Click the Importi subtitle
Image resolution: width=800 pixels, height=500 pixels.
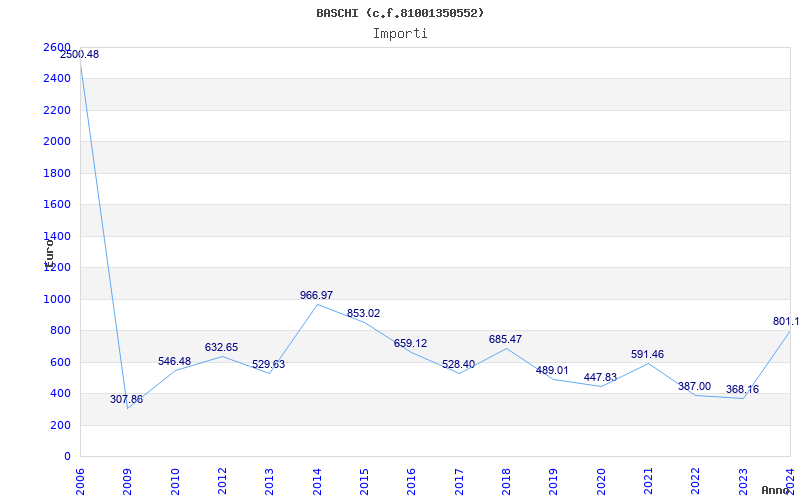(x=400, y=34)
